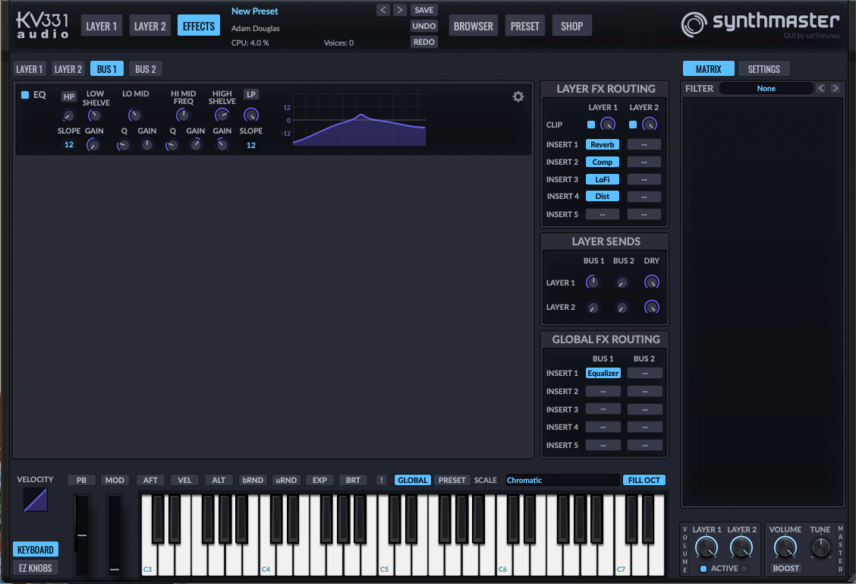
Task: Click the Save button
Action: [424, 10]
